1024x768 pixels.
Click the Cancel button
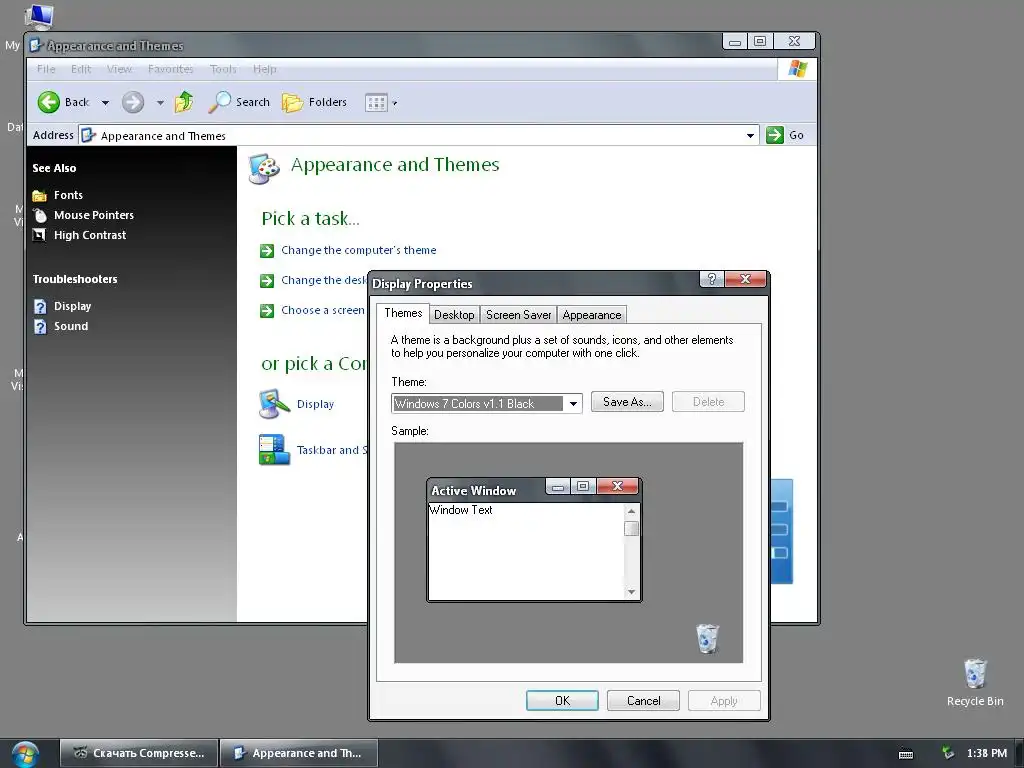point(643,701)
